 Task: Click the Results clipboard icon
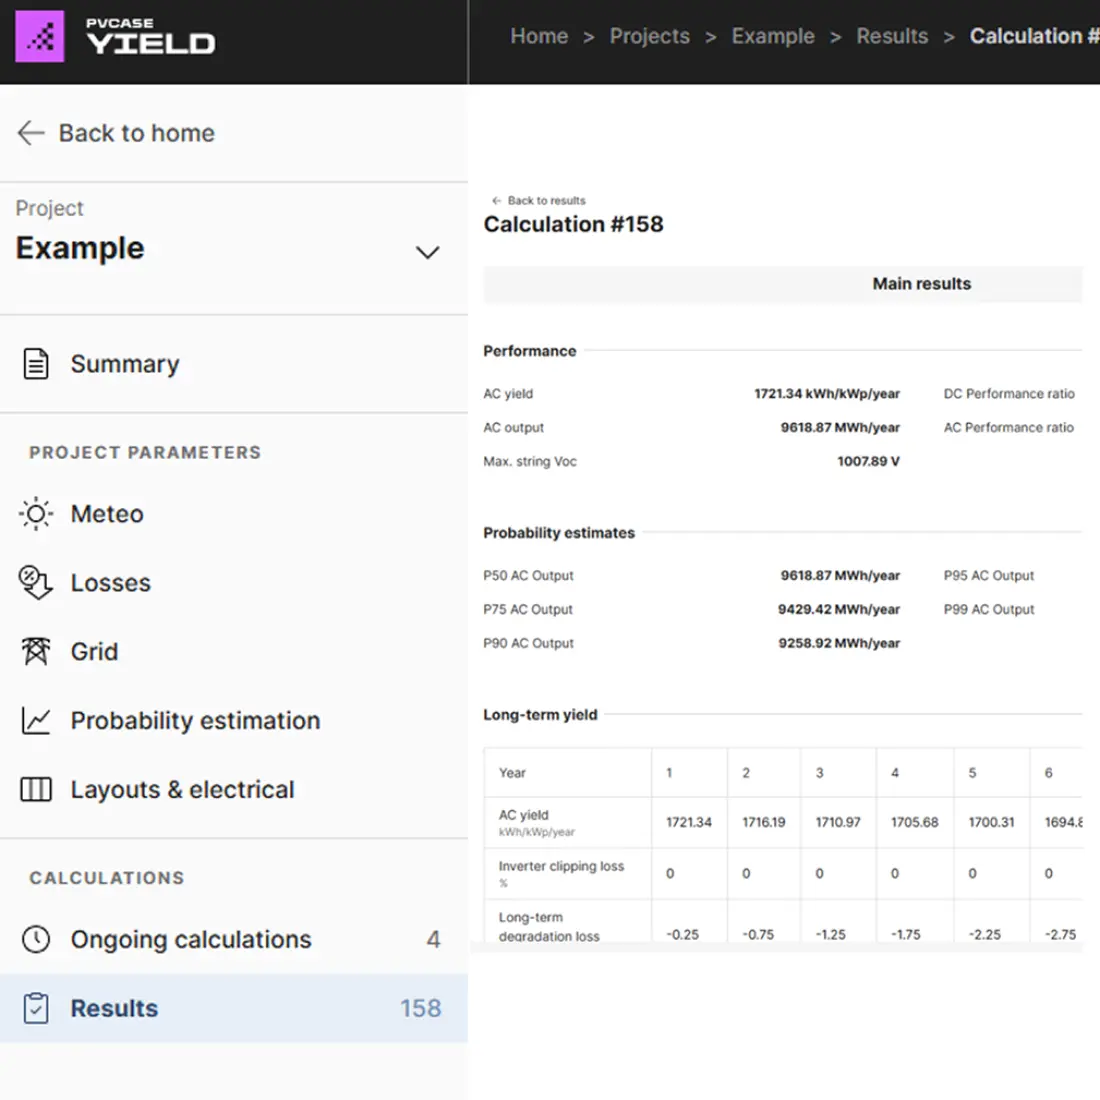click(35, 1008)
